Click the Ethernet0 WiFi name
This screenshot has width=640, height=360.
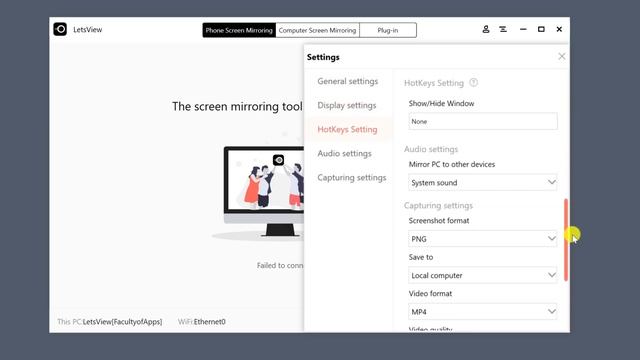209,322
